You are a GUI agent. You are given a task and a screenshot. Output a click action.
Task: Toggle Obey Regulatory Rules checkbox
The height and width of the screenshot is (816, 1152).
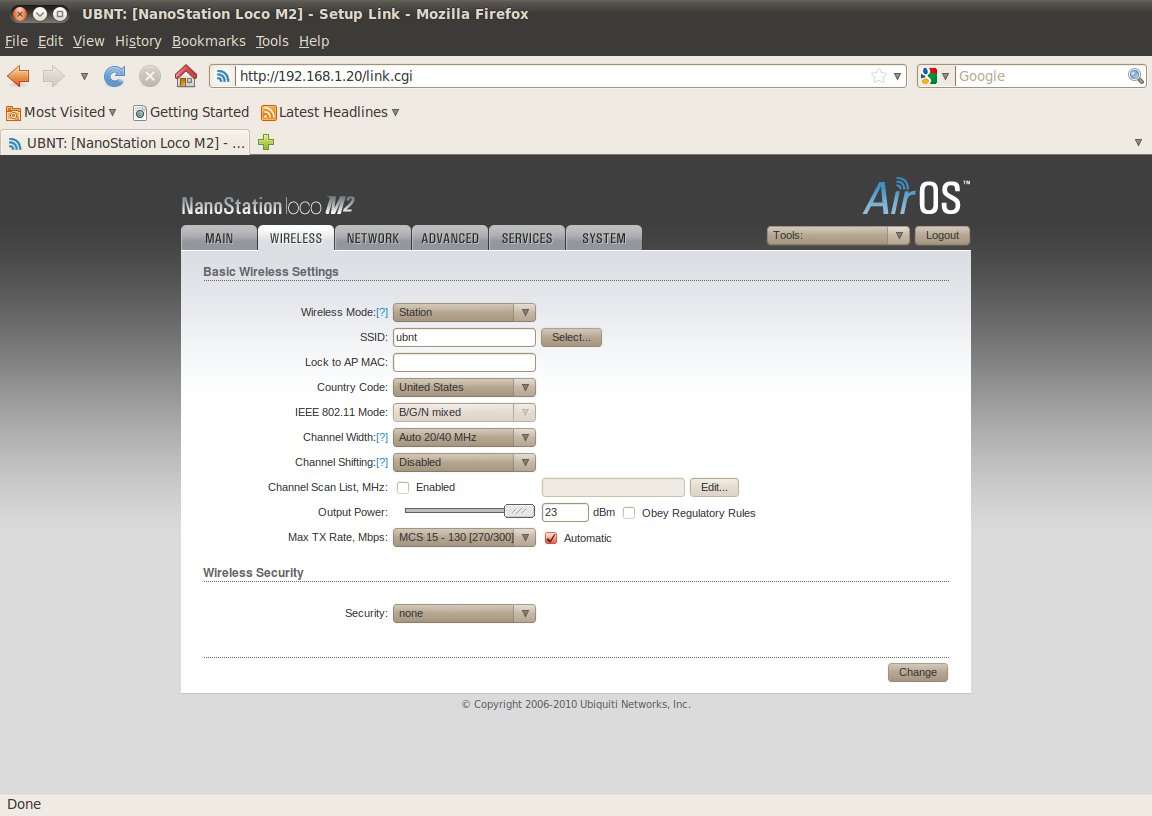click(x=629, y=513)
